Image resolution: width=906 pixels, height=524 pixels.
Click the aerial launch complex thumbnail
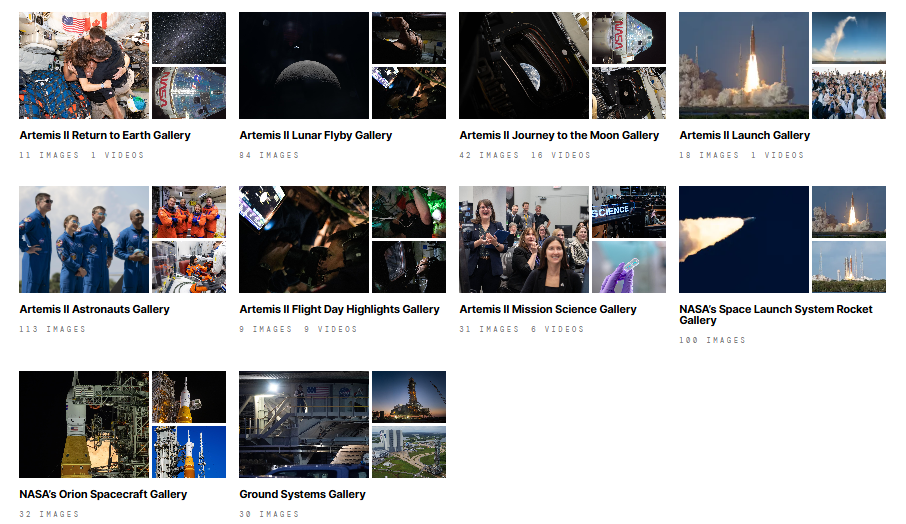(408, 452)
